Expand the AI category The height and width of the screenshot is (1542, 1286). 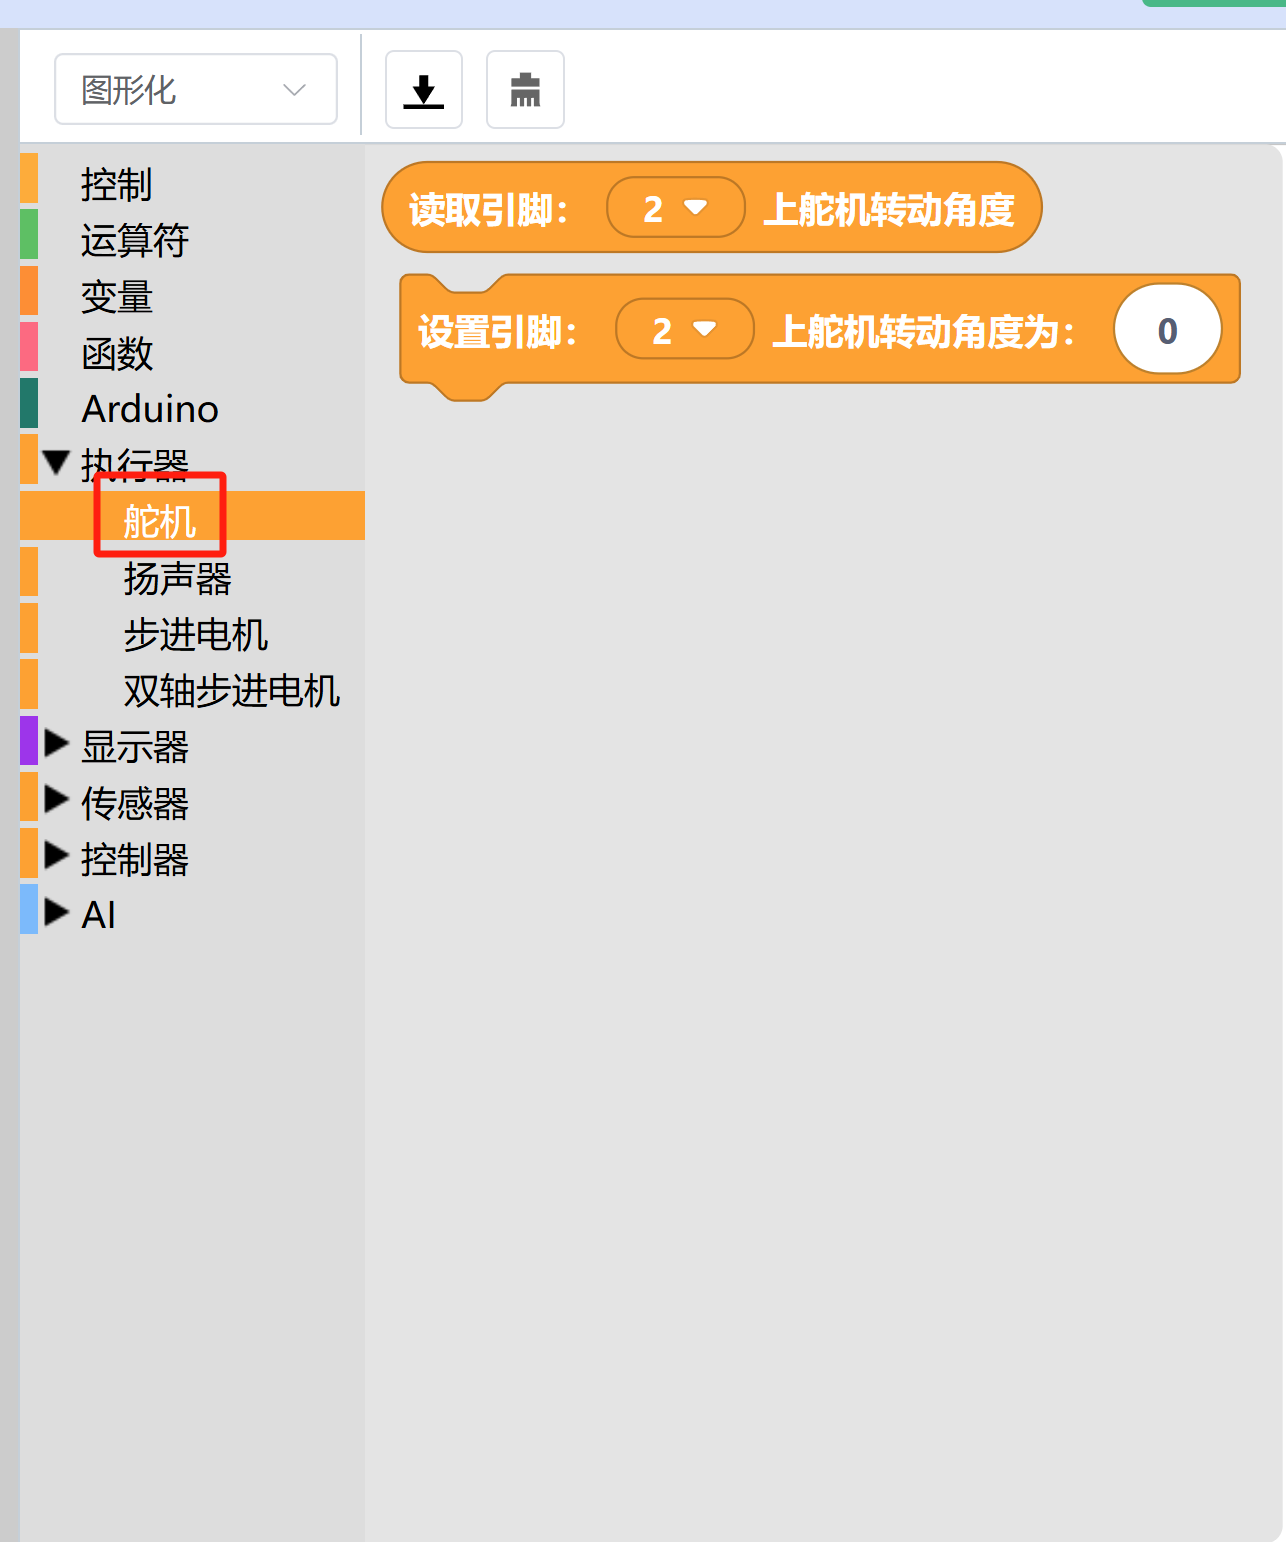click(x=57, y=912)
